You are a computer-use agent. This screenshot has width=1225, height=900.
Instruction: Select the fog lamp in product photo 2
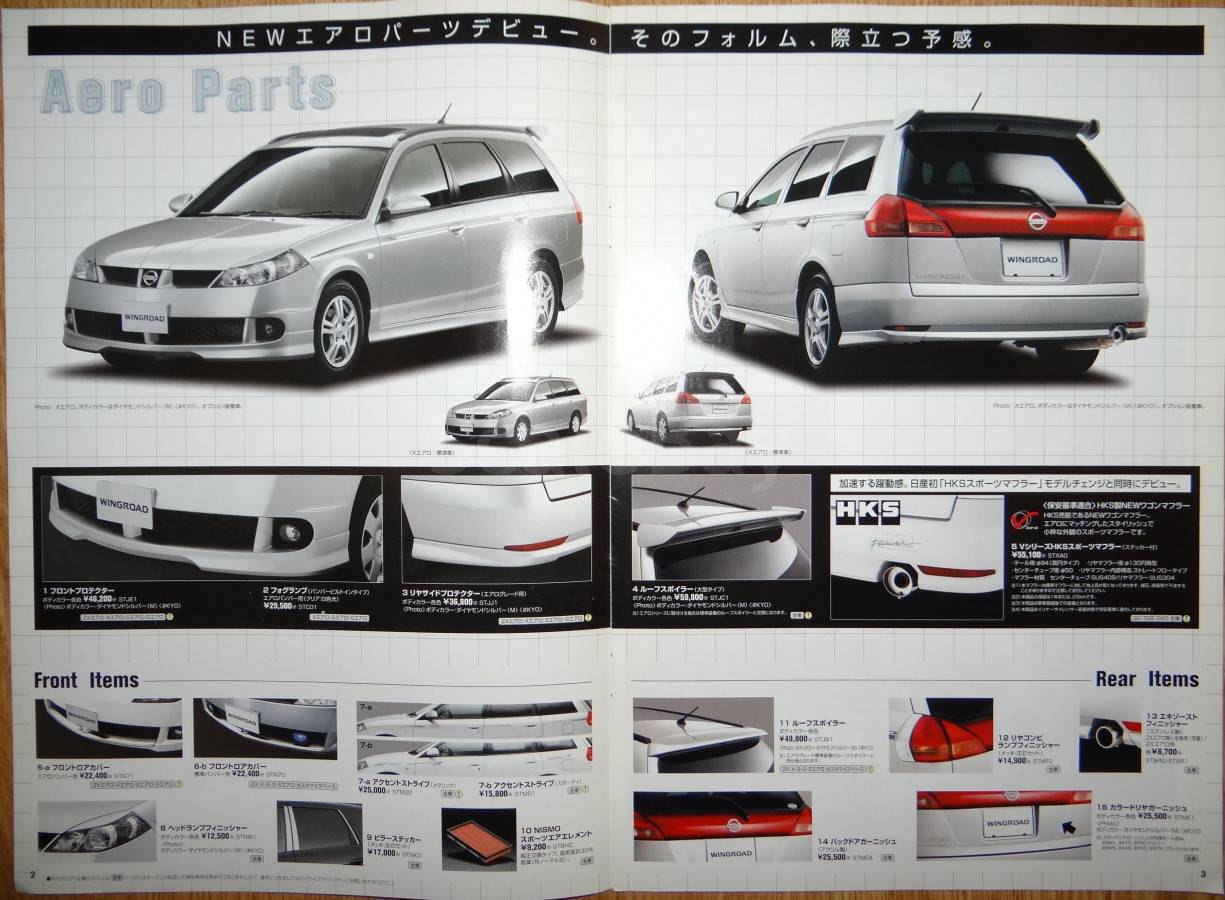coord(291,533)
